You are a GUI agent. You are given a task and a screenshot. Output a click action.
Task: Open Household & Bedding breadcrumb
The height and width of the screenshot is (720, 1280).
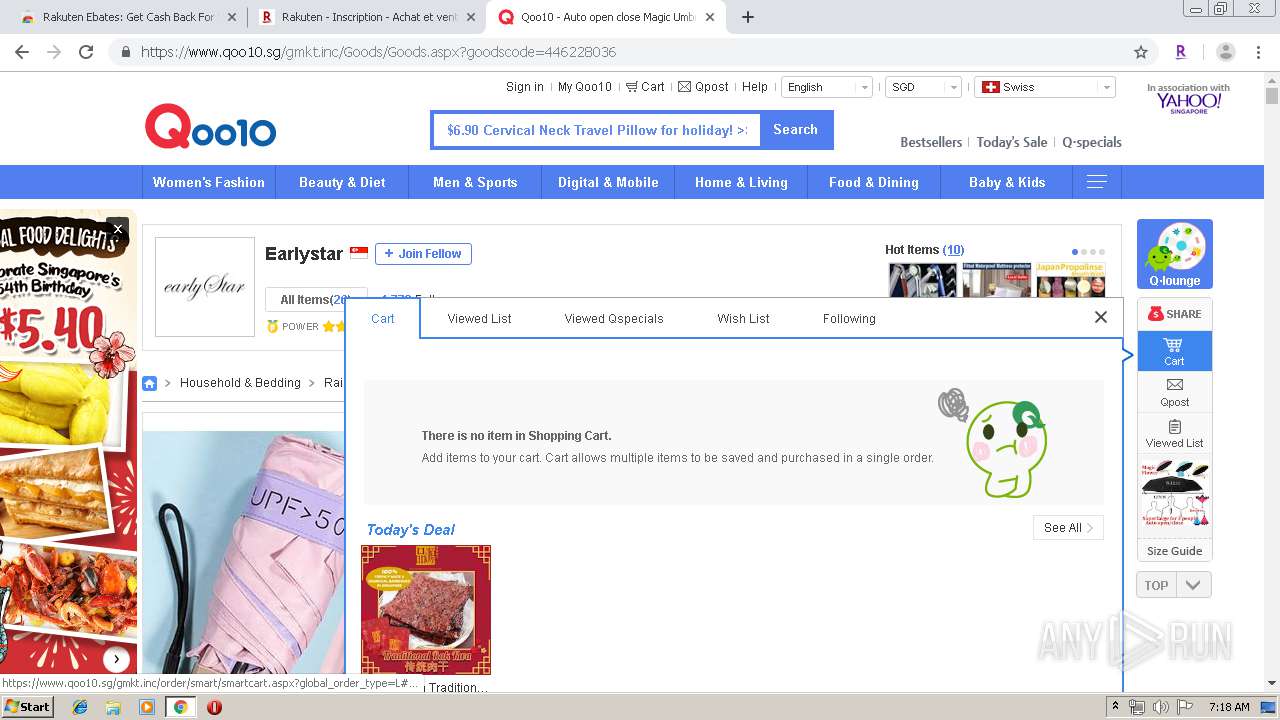[x=240, y=383]
